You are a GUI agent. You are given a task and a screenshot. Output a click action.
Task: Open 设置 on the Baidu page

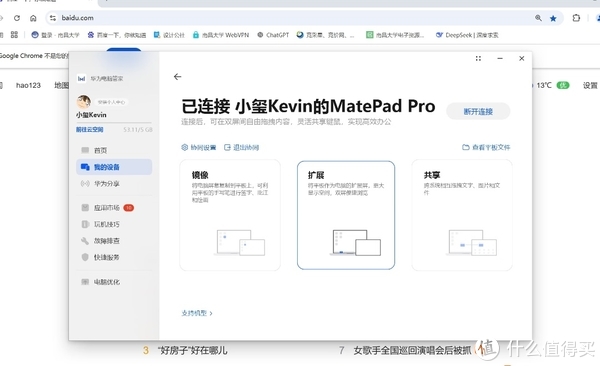coord(590,85)
